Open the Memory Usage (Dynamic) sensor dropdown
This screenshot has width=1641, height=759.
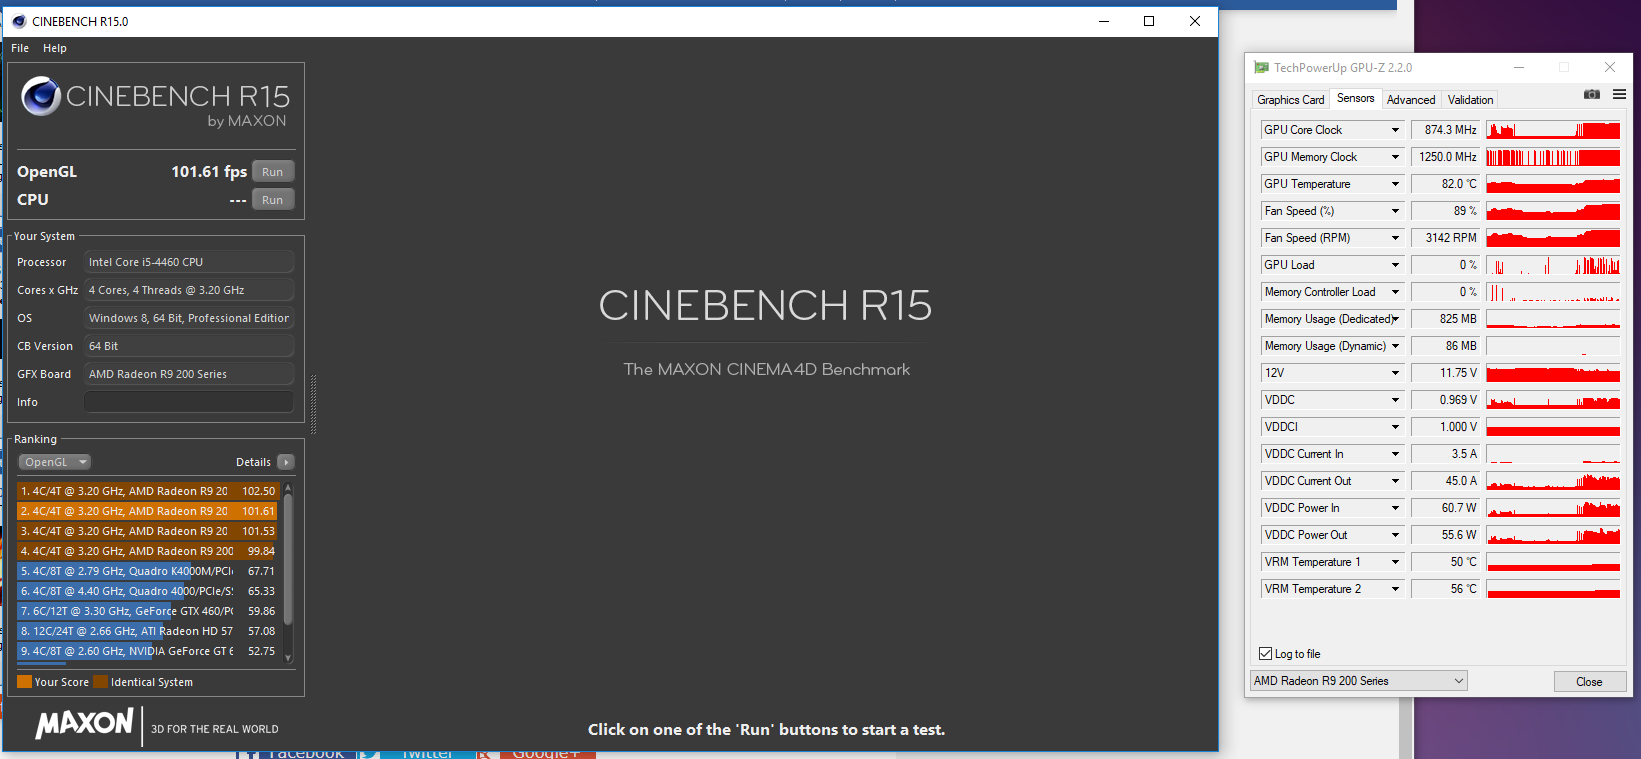pos(1395,346)
